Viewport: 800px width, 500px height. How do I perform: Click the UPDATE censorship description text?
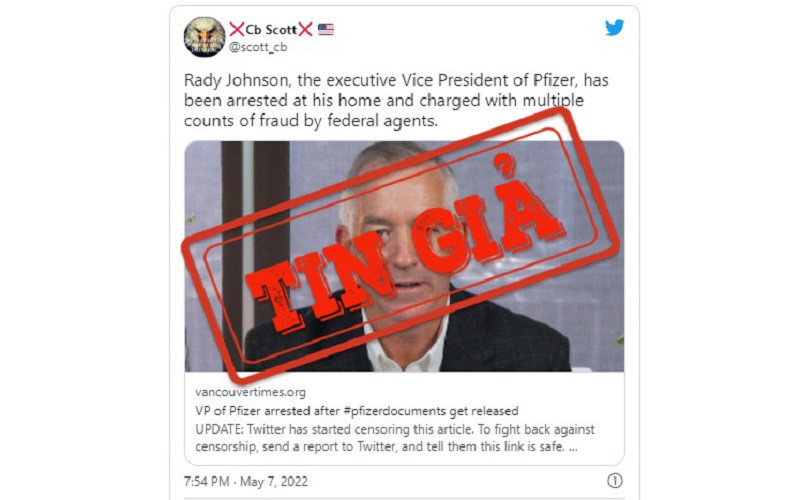(x=394, y=438)
